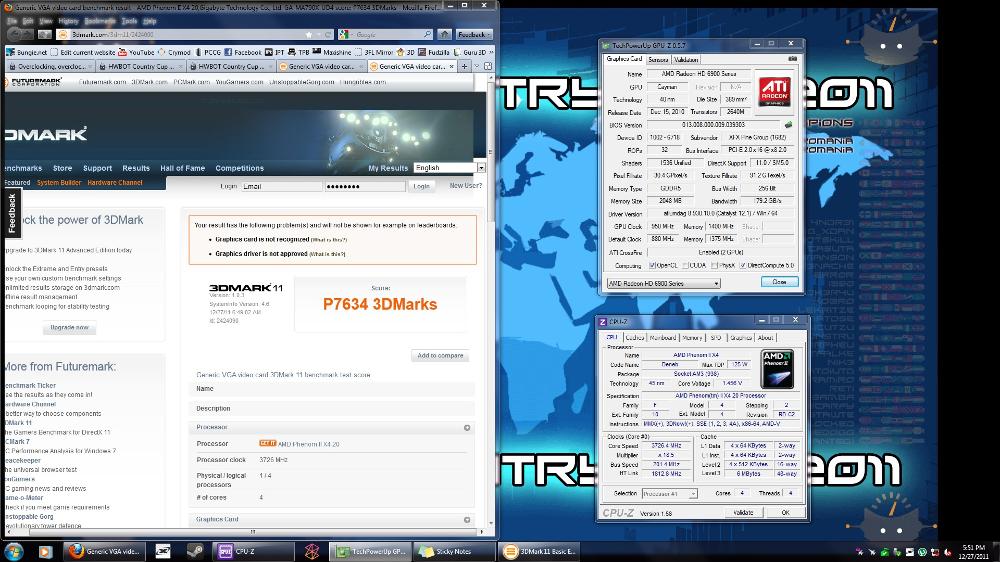Click Firefox home button
The height and width of the screenshot is (562, 1000).
[x=445, y=34]
